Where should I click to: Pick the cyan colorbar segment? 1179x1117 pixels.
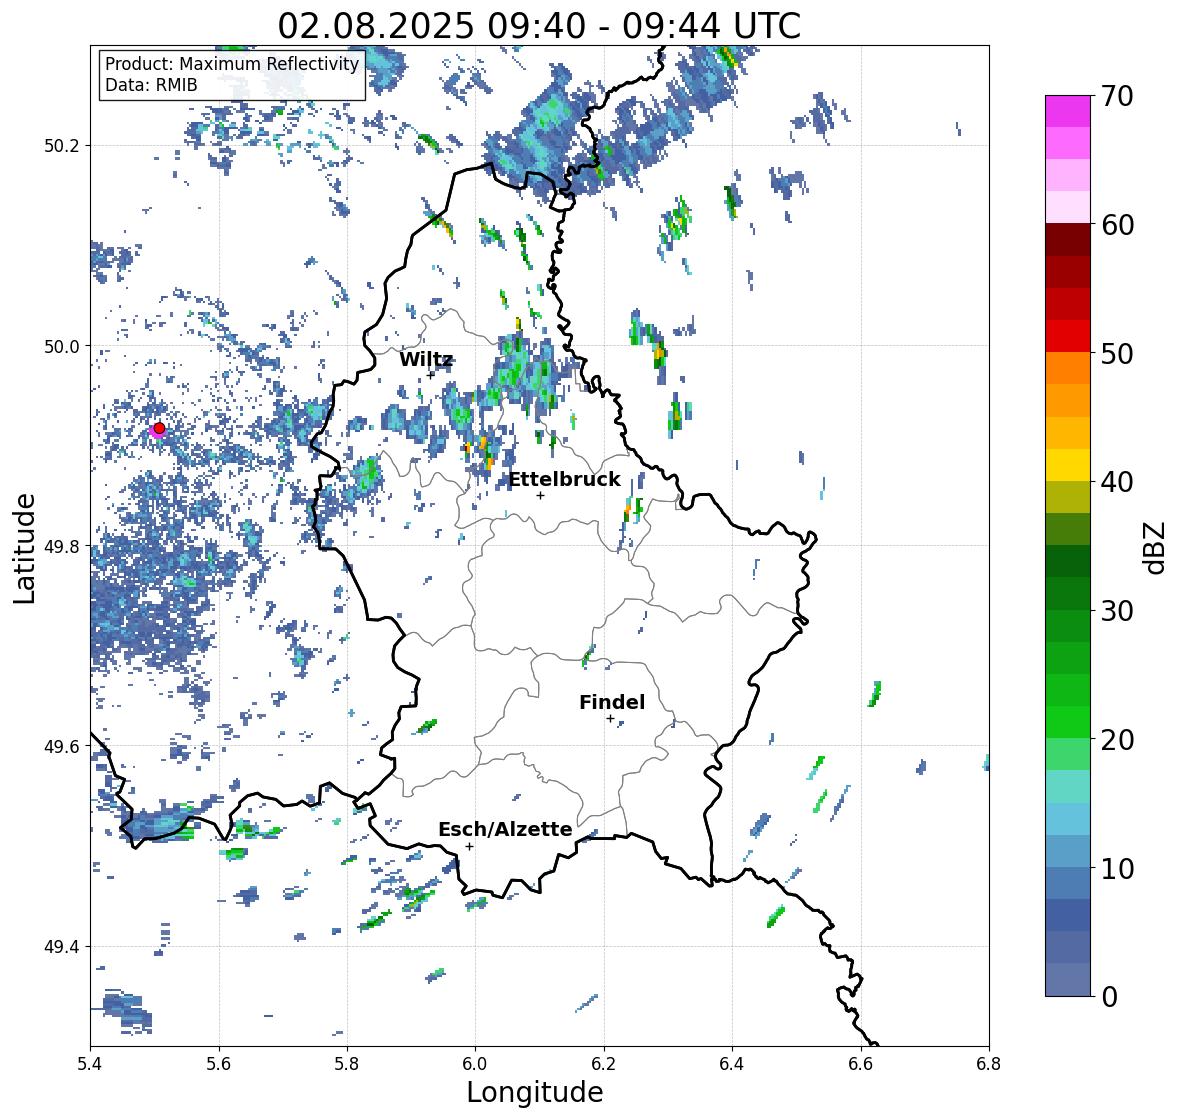(1068, 787)
